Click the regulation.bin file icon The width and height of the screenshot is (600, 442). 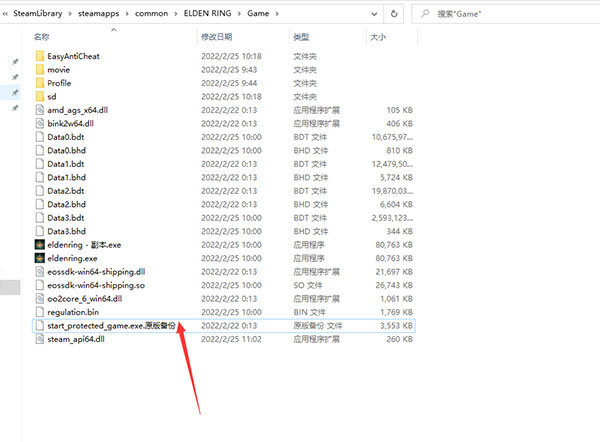tap(39, 312)
